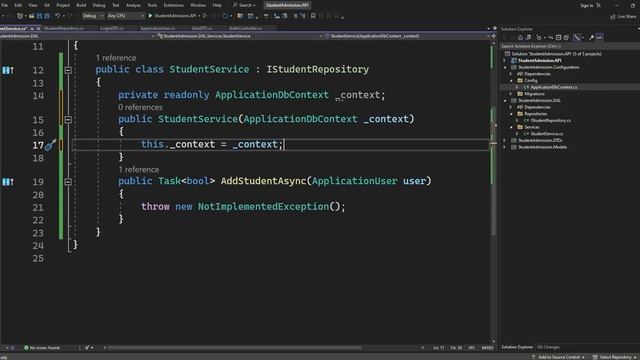Click the Search magnifier in title bar

[235, 5]
